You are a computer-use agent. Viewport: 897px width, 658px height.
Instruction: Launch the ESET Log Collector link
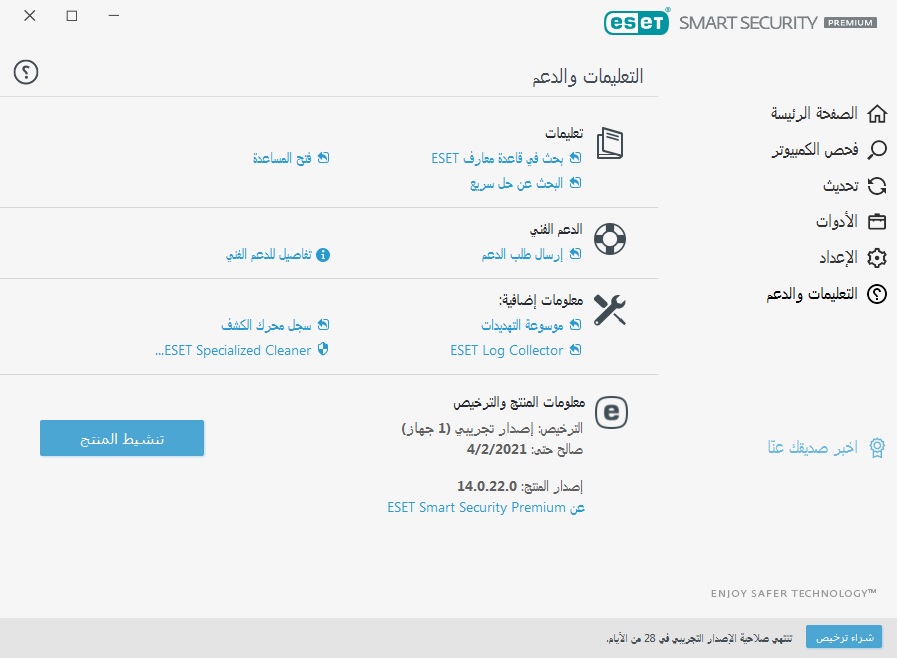click(x=515, y=350)
